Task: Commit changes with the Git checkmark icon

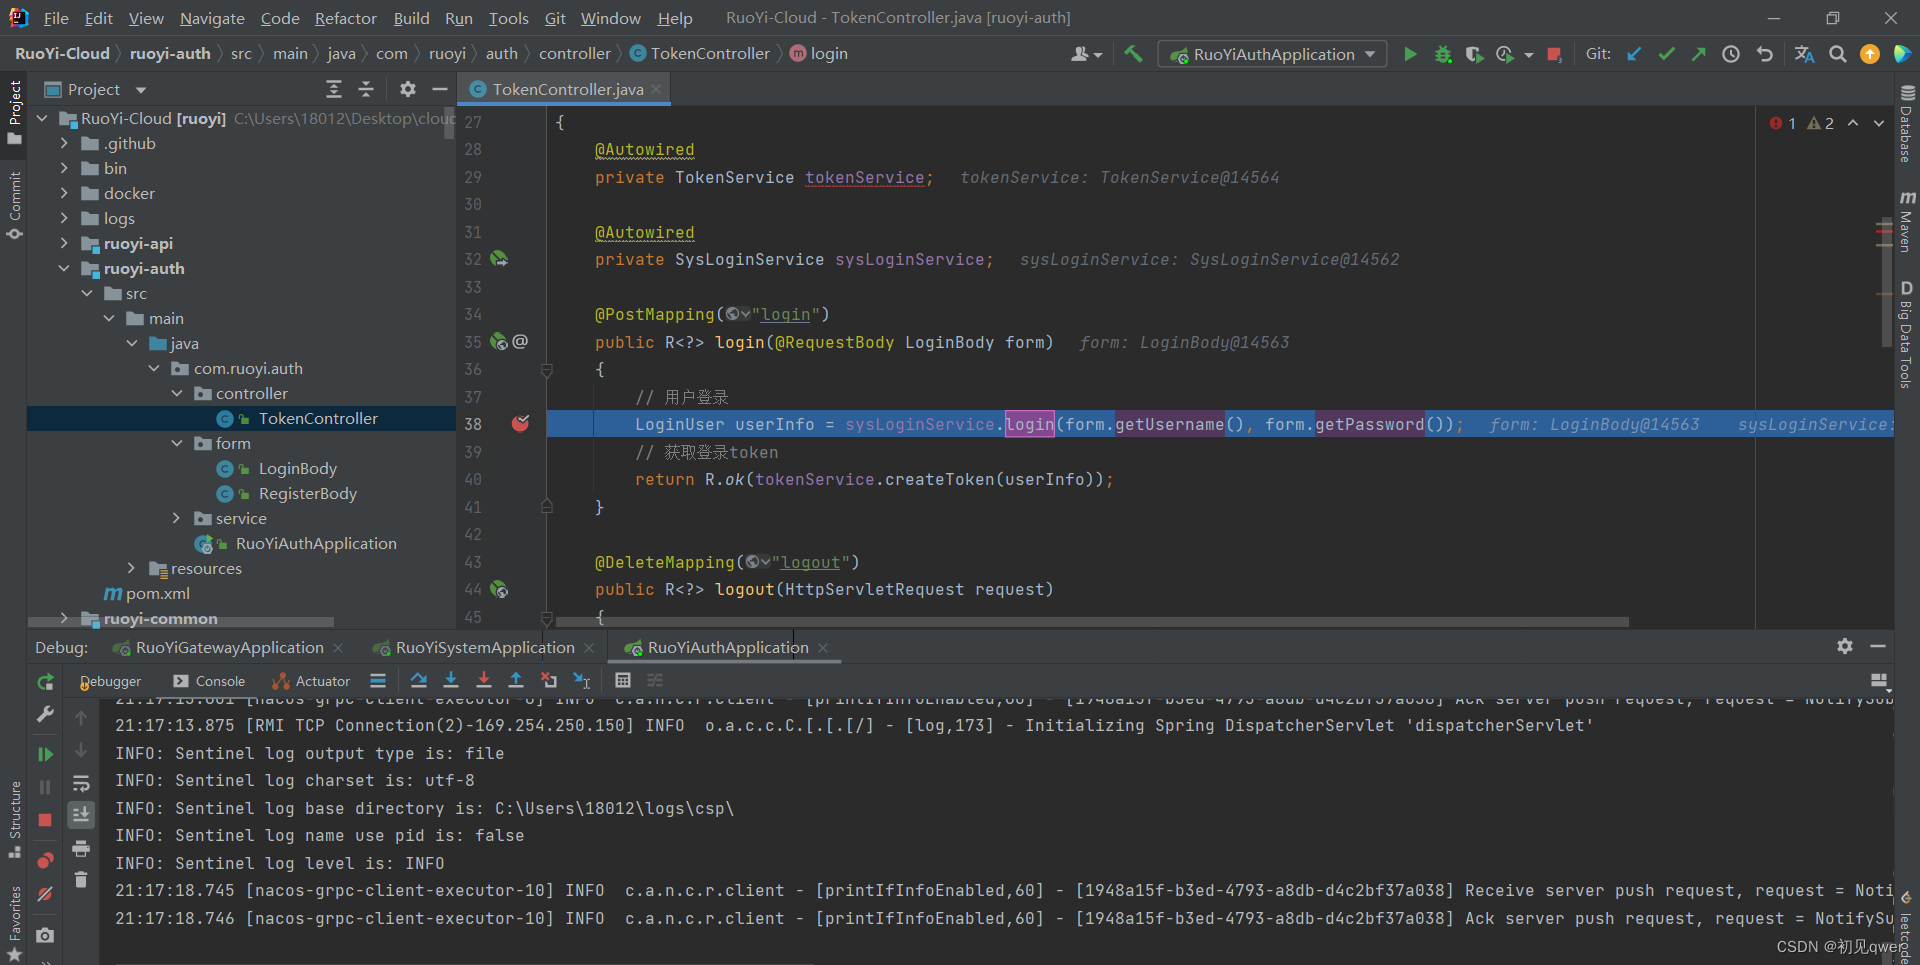Action: [1666, 54]
